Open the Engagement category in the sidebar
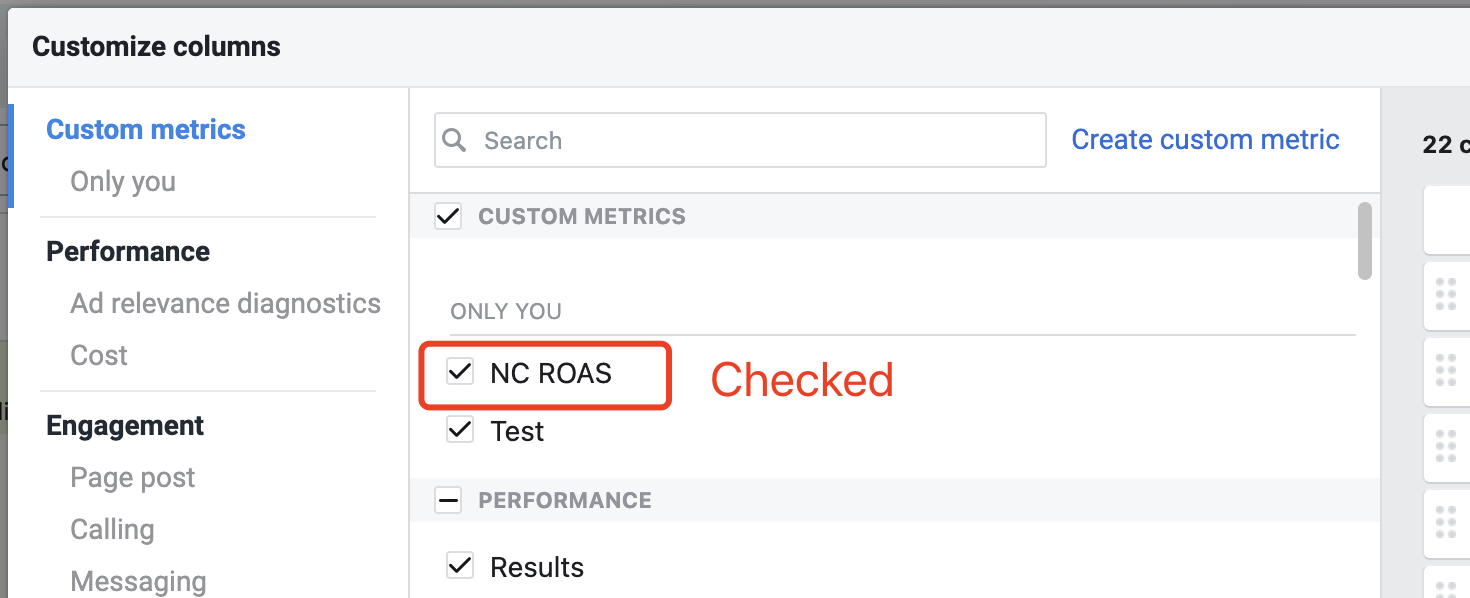The image size is (1470, 598). tap(125, 425)
